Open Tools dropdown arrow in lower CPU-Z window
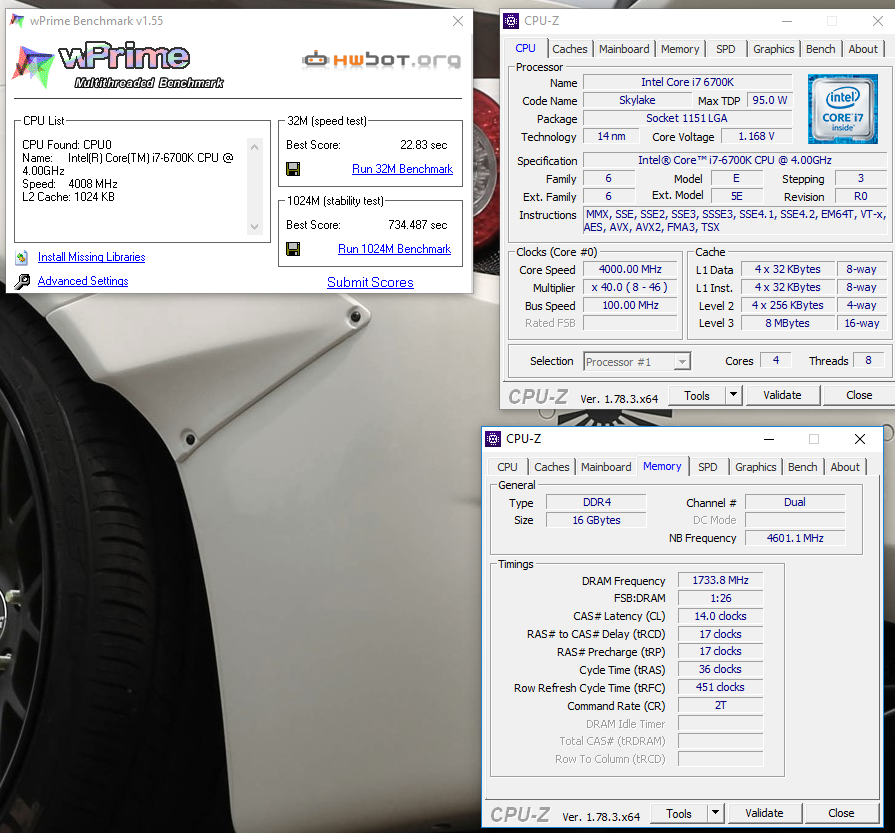The image size is (895, 833). pyautogui.click(x=715, y=813)
